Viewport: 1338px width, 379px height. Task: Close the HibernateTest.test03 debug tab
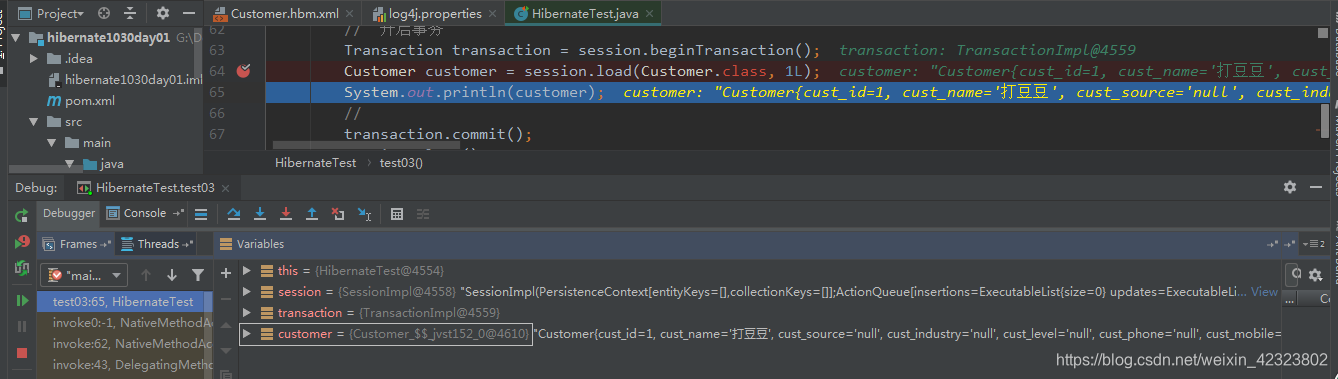coord(225,188)
